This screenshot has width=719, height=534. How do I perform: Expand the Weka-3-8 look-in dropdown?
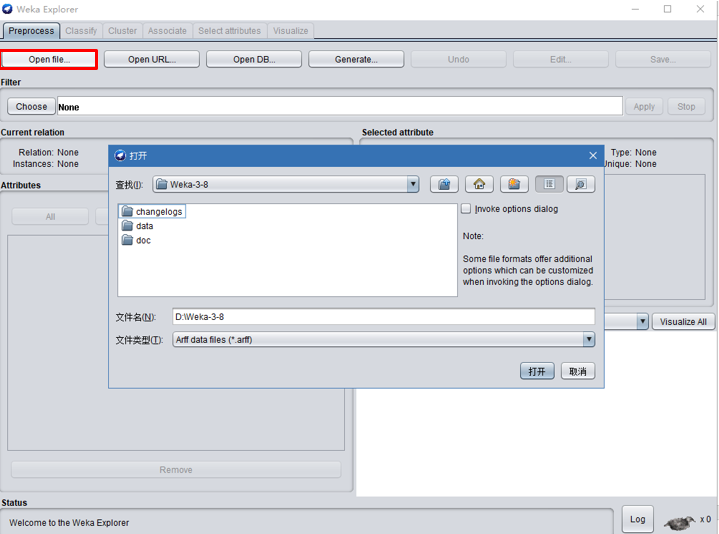(412, 184)
